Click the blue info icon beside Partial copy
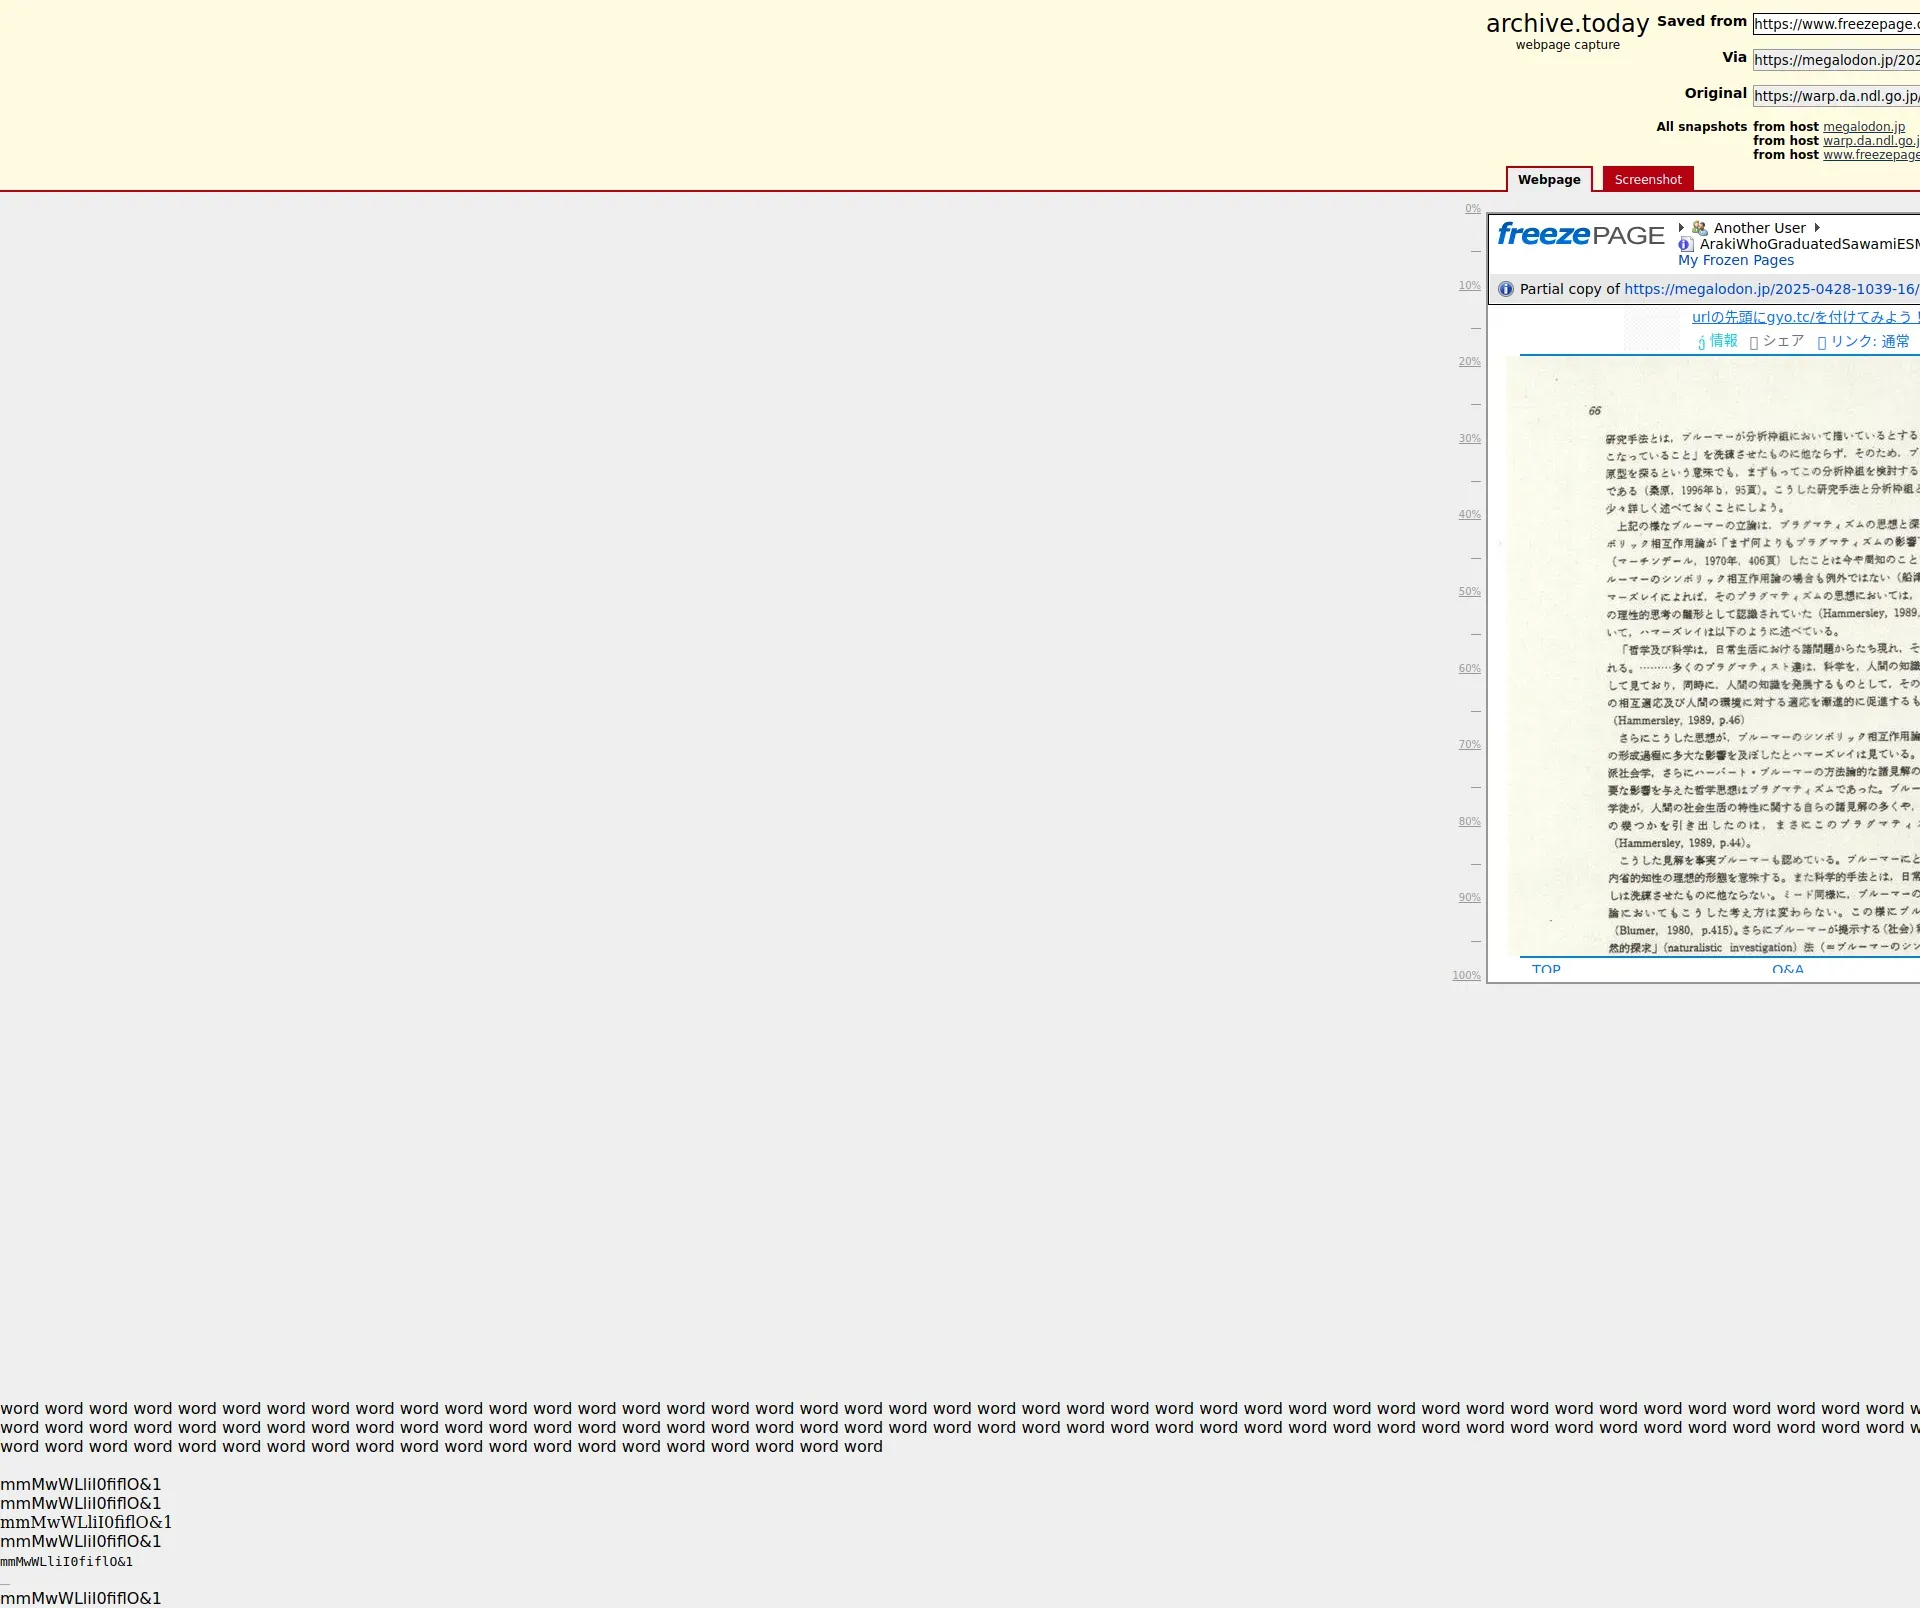Viewport: 1920px width, 1608px height. (1506, 289)
